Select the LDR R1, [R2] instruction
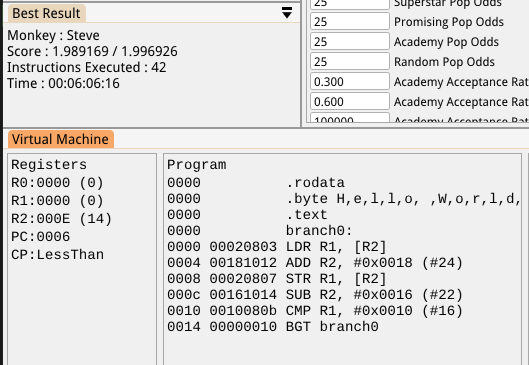The width and height of the screenshot is (529, 365). (x=277, y=247)
